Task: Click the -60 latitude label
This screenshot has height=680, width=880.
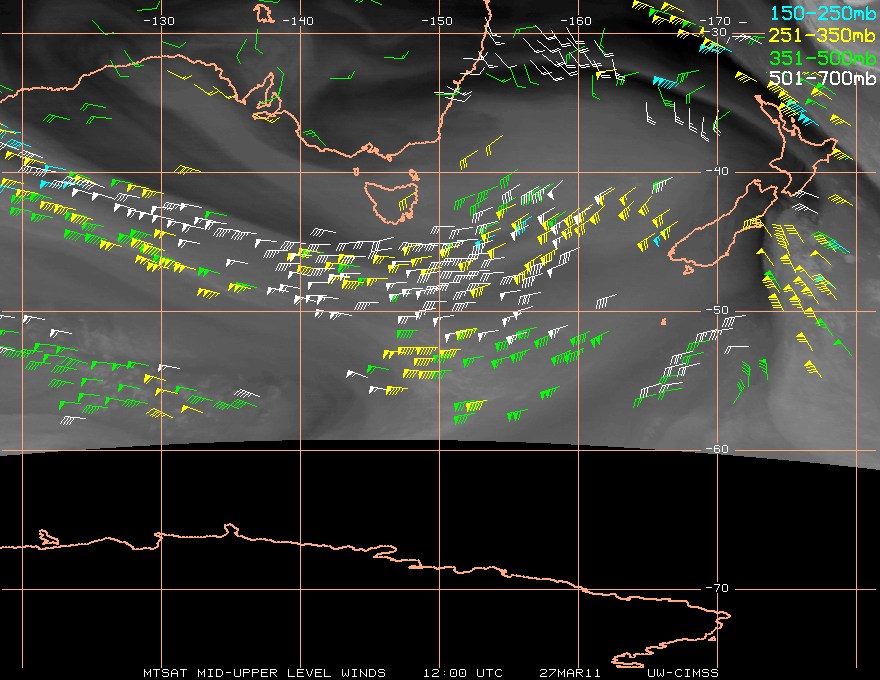Action: [x=717, y=449]
